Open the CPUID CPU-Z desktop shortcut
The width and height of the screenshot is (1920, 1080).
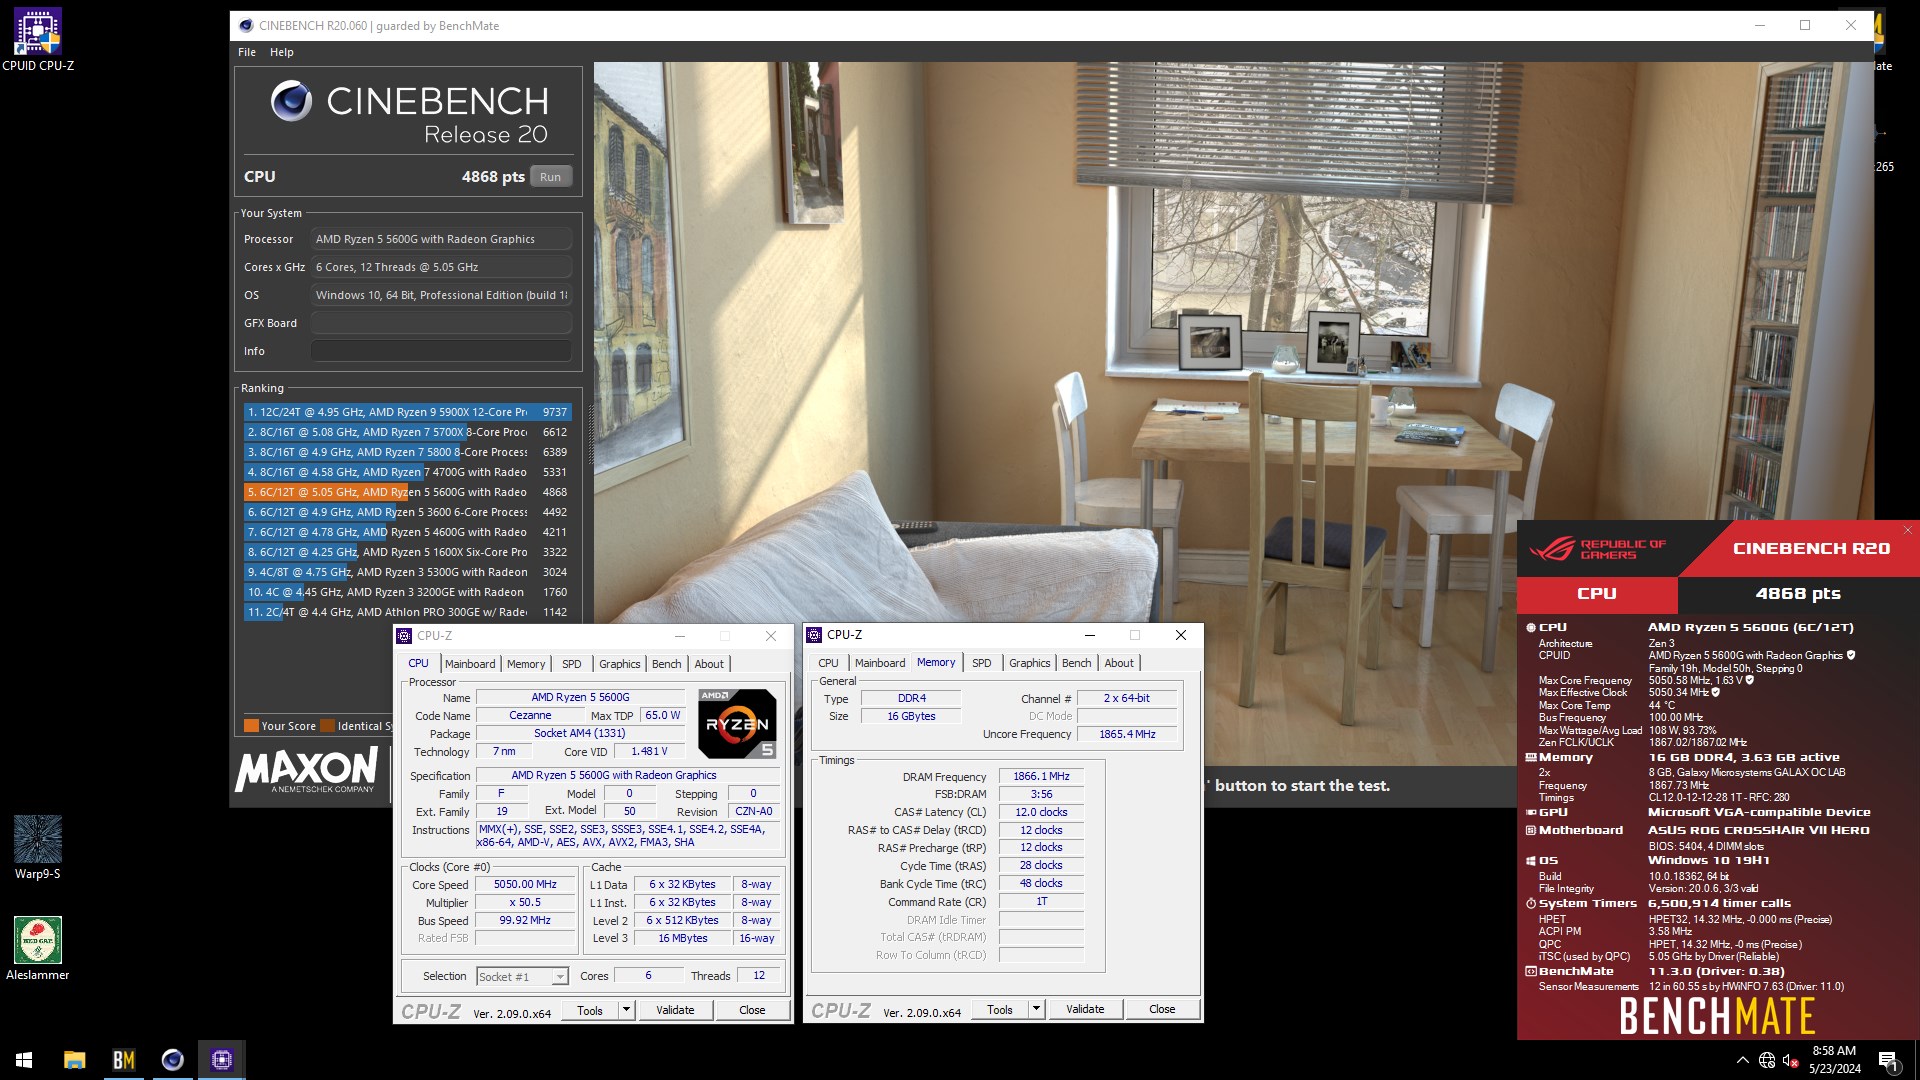38,40
